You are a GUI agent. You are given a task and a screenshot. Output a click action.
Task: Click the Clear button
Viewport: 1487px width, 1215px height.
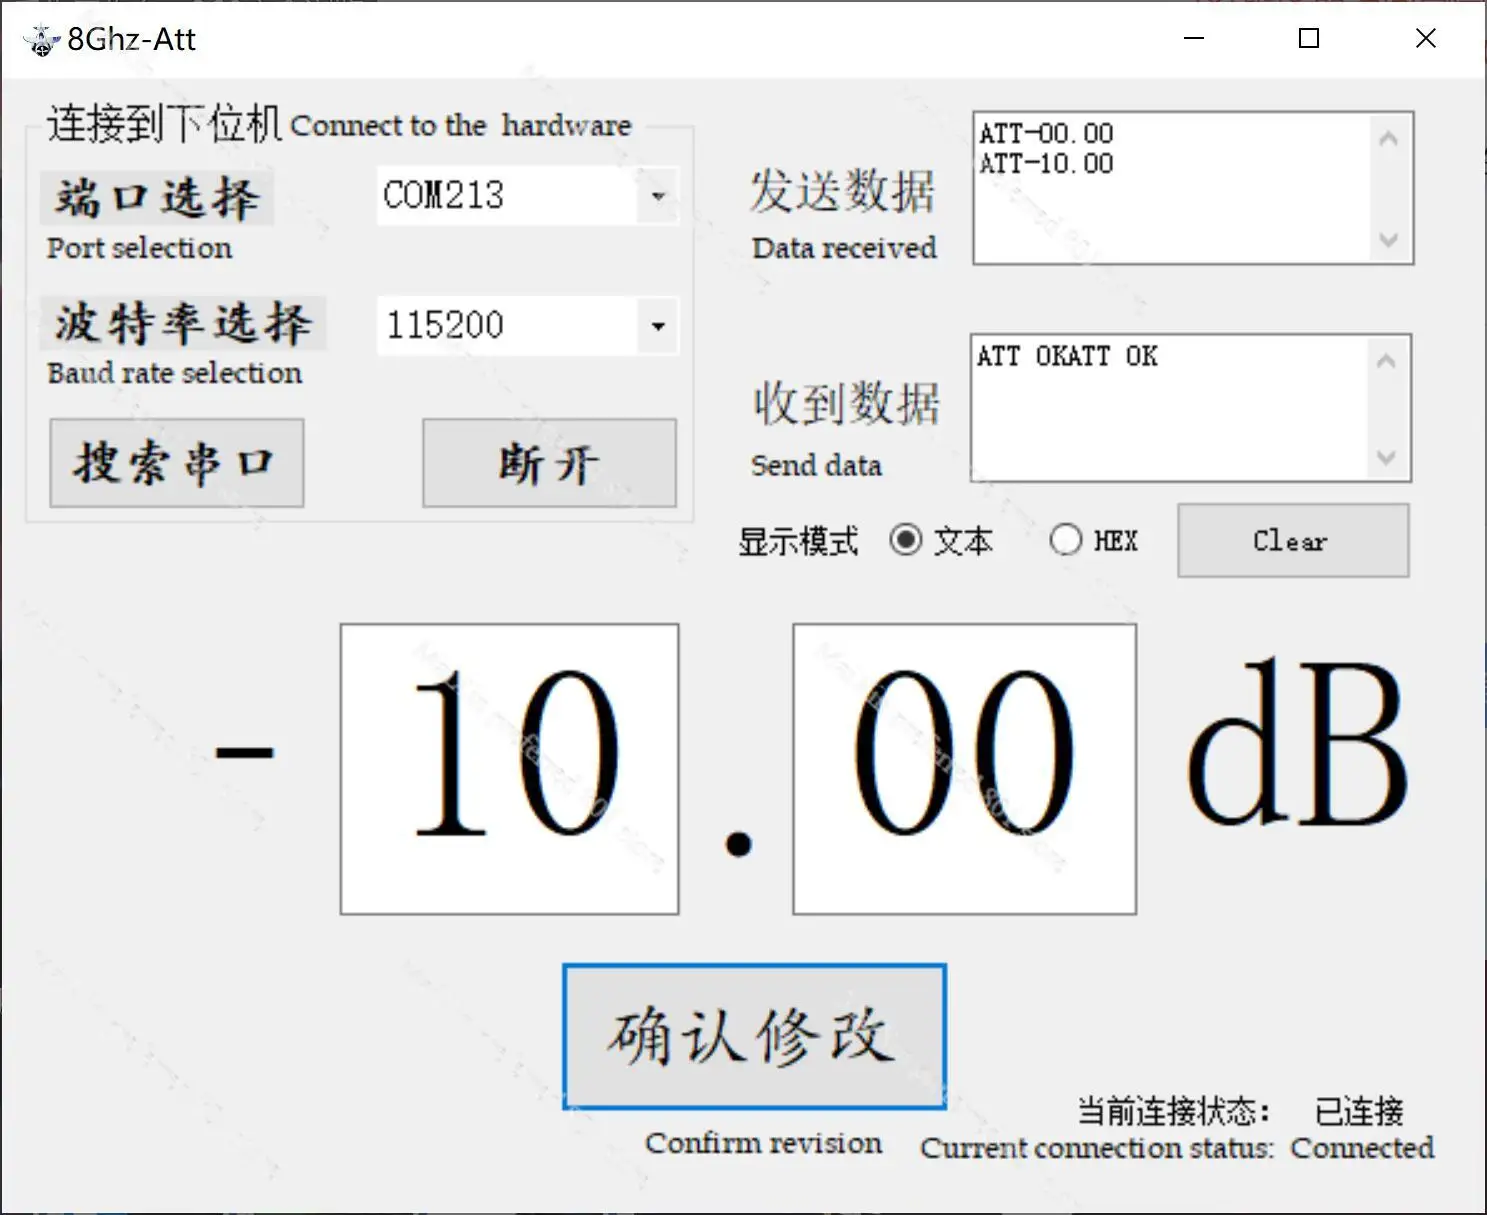coord(1293,540)
